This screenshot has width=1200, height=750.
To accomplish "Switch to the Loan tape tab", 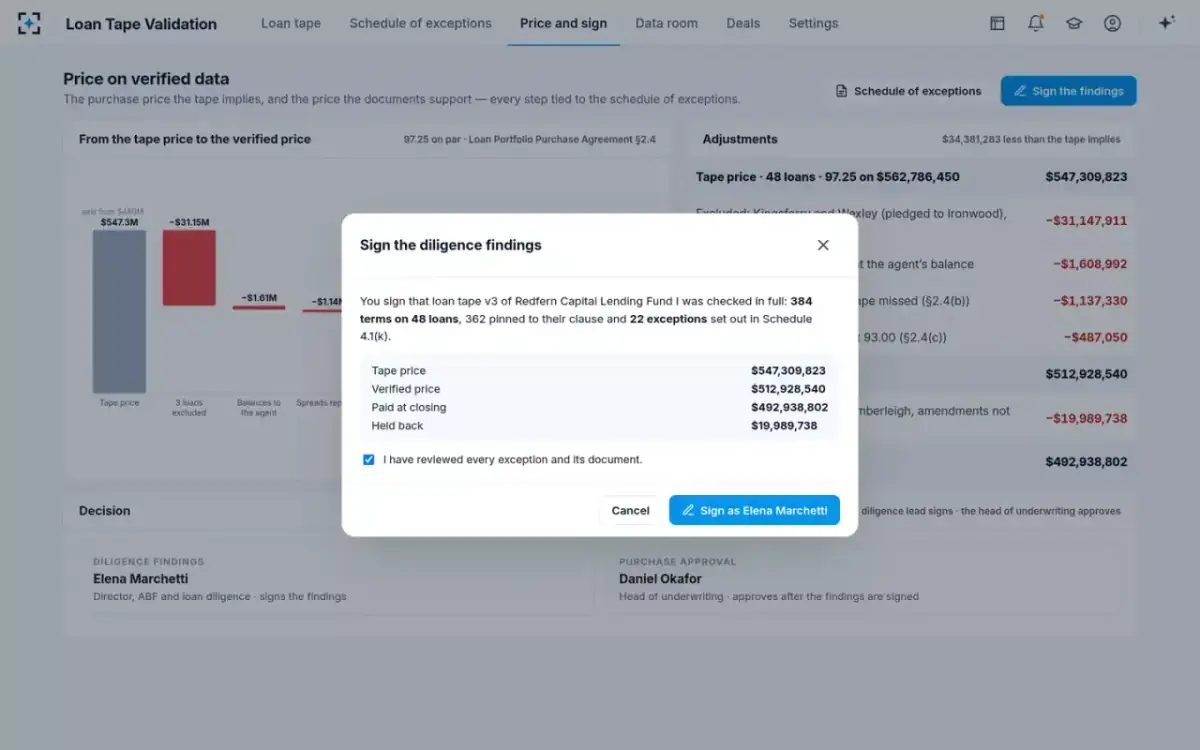I will (x=291, y=23).
